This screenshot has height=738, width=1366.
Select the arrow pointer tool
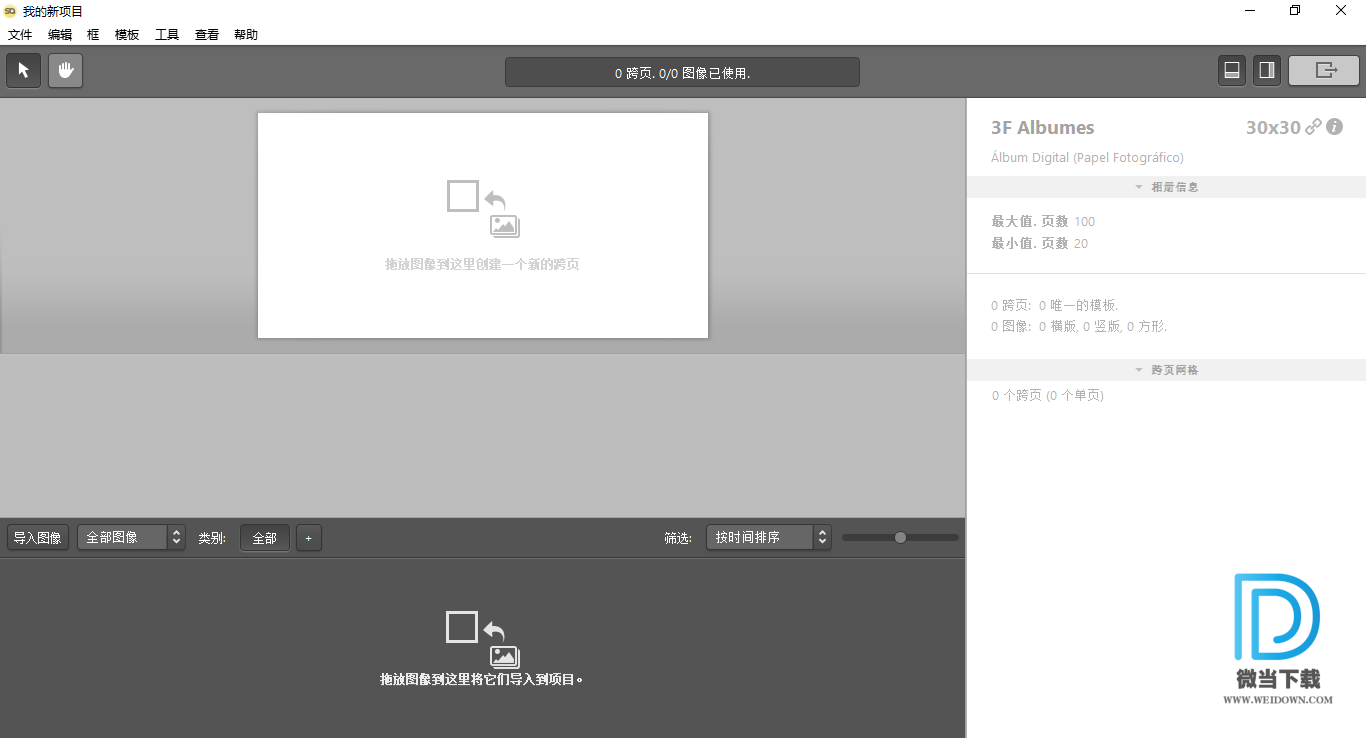click(24, 71)
